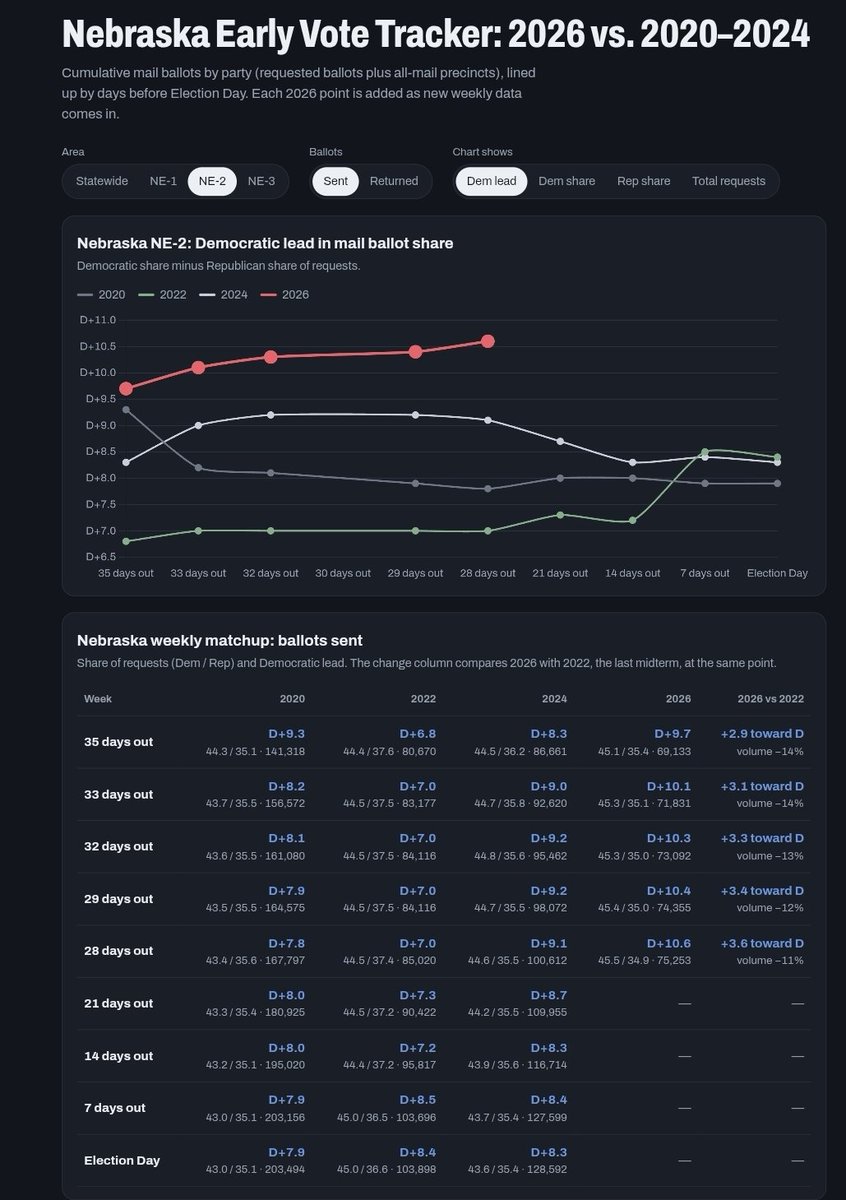Select the '14 days out' table row label
Image resolution: width=846 pixels, height=1200 pixels.
point(118,1056)
